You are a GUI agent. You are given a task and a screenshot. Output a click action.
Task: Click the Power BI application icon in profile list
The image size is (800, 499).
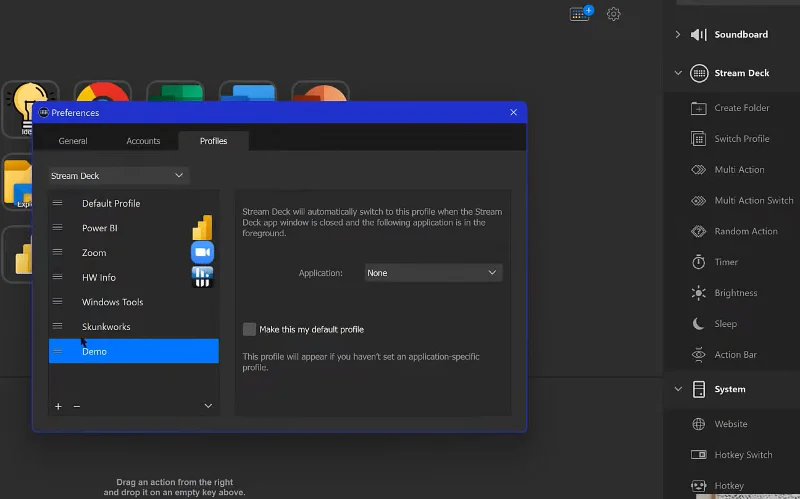tap(203, 228)
